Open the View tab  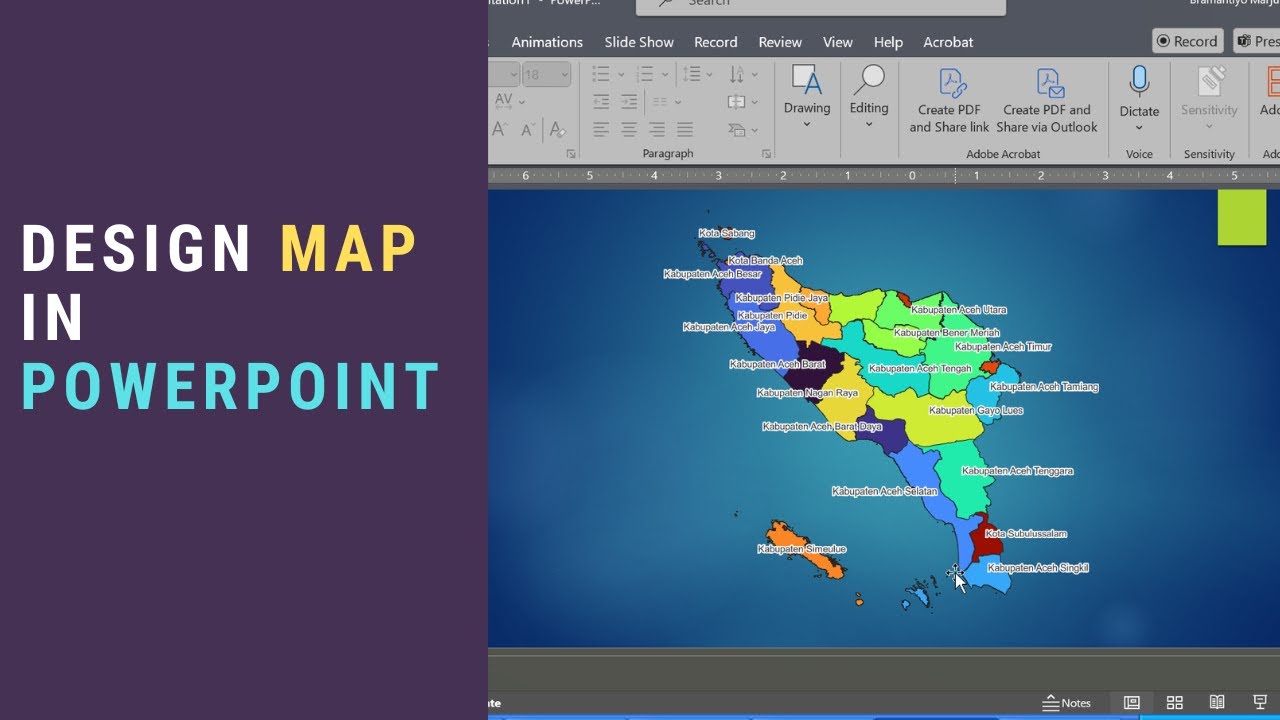tap(838, 42)
